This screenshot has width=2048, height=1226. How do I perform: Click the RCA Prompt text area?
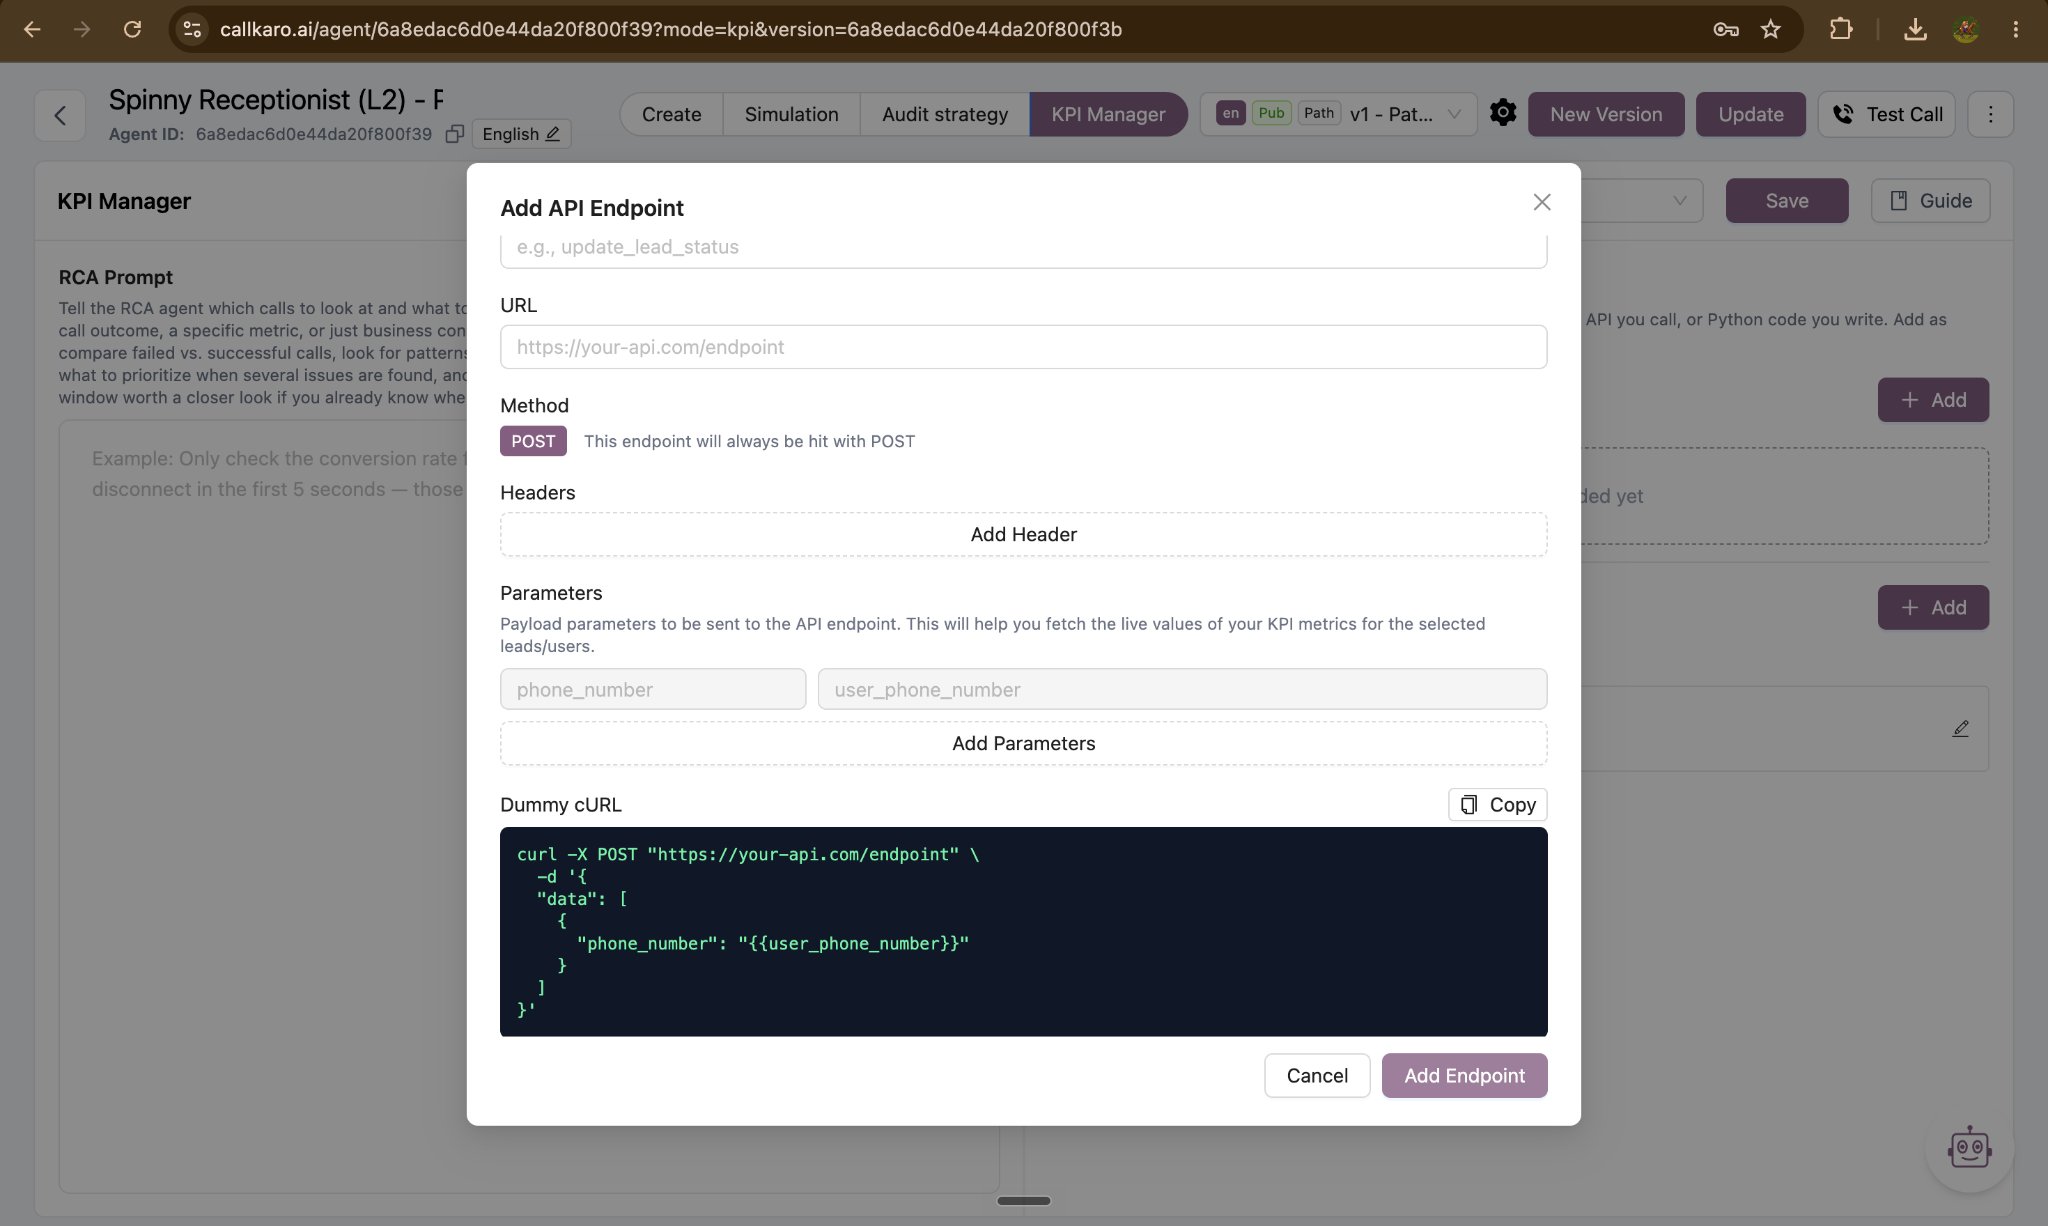point(262,805)
